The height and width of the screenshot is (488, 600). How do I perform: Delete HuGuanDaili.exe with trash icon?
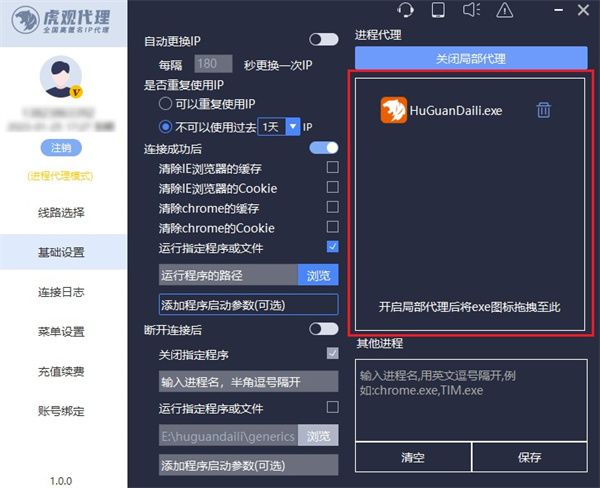coord(542,110)
